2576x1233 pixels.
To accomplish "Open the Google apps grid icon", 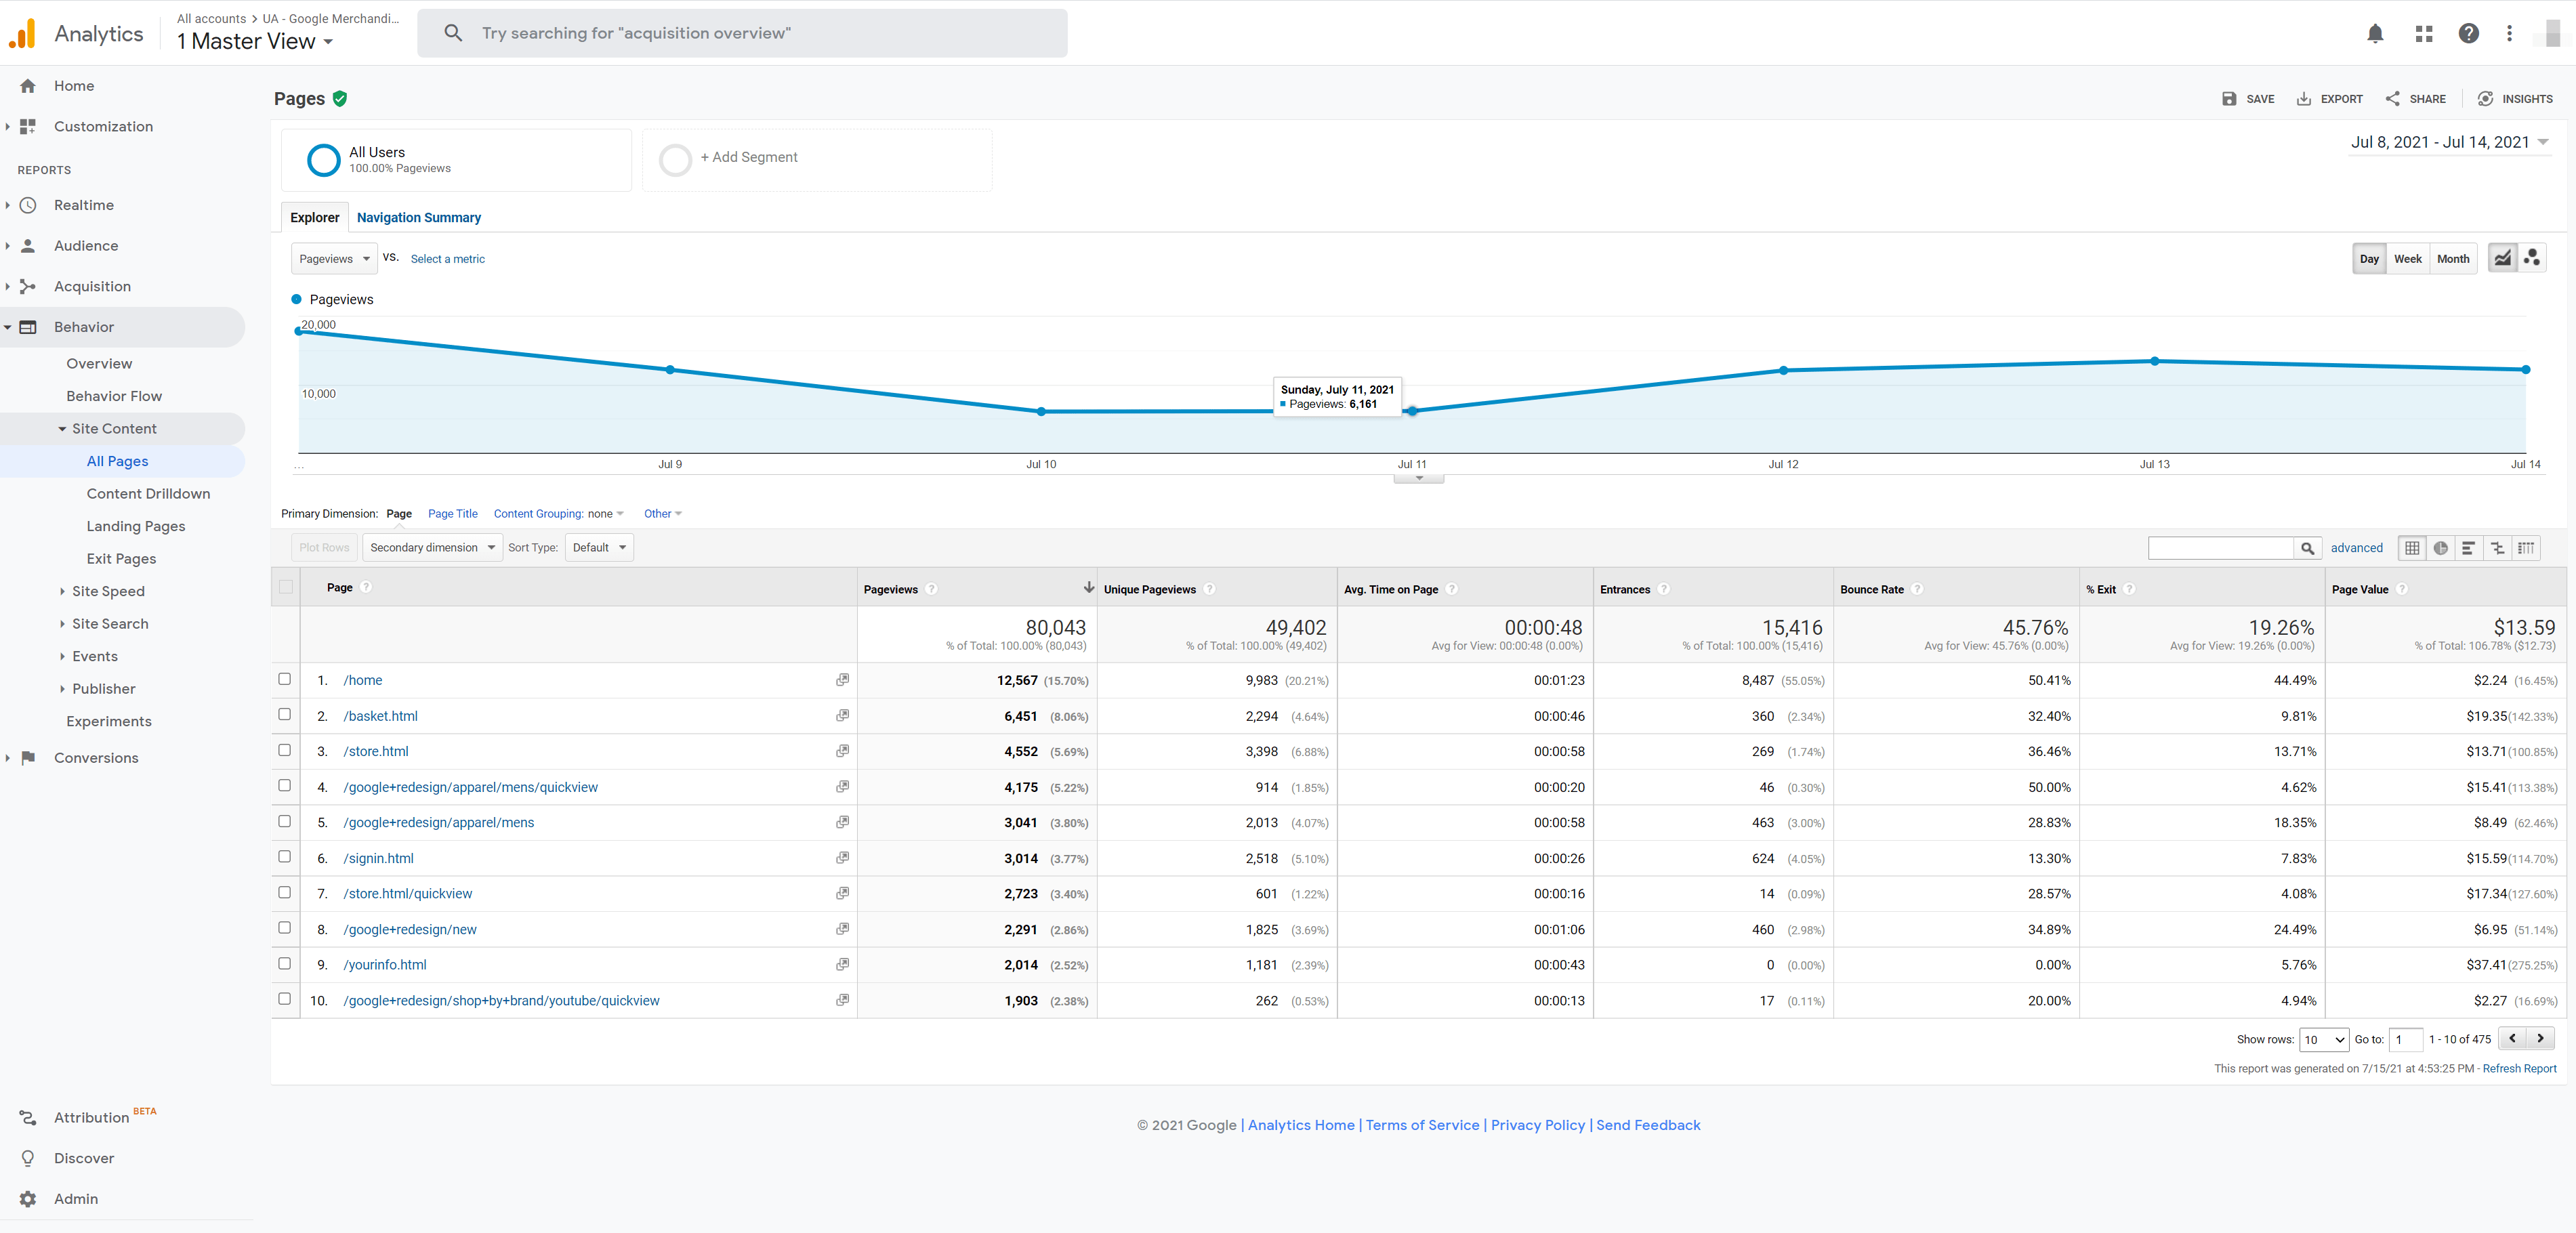I will (2423, 34).
